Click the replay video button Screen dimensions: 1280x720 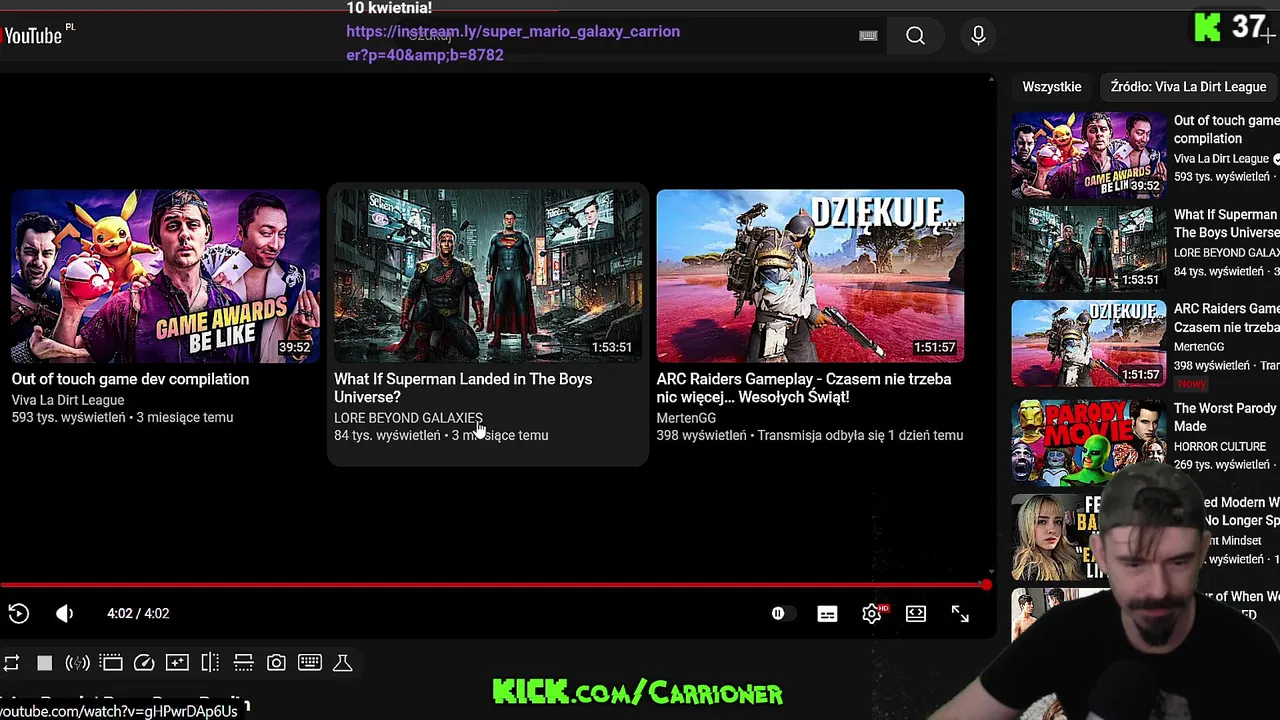click(x=18, y=614)
